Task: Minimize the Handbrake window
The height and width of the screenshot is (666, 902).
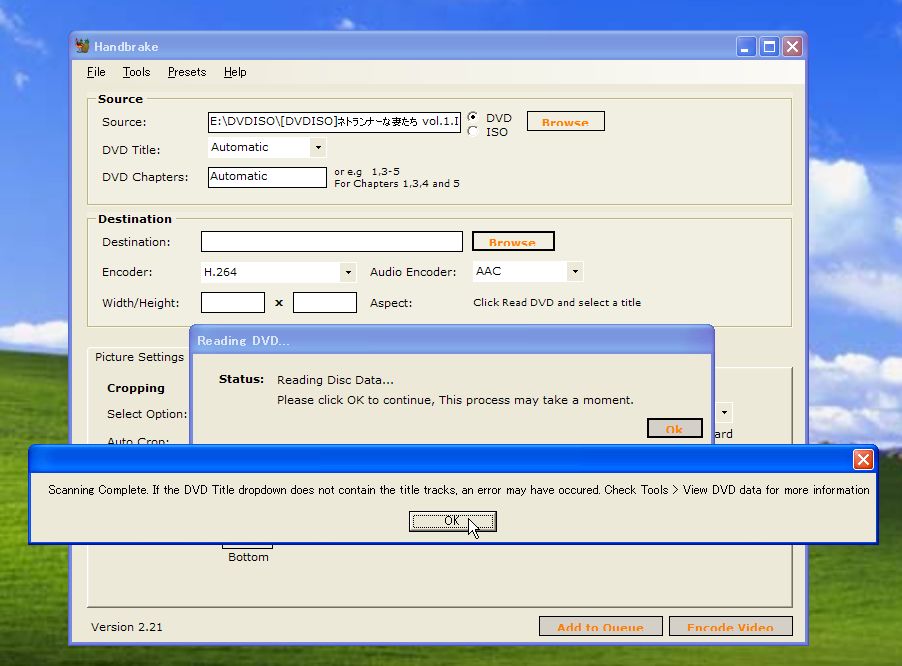Action: pos(746,47)
